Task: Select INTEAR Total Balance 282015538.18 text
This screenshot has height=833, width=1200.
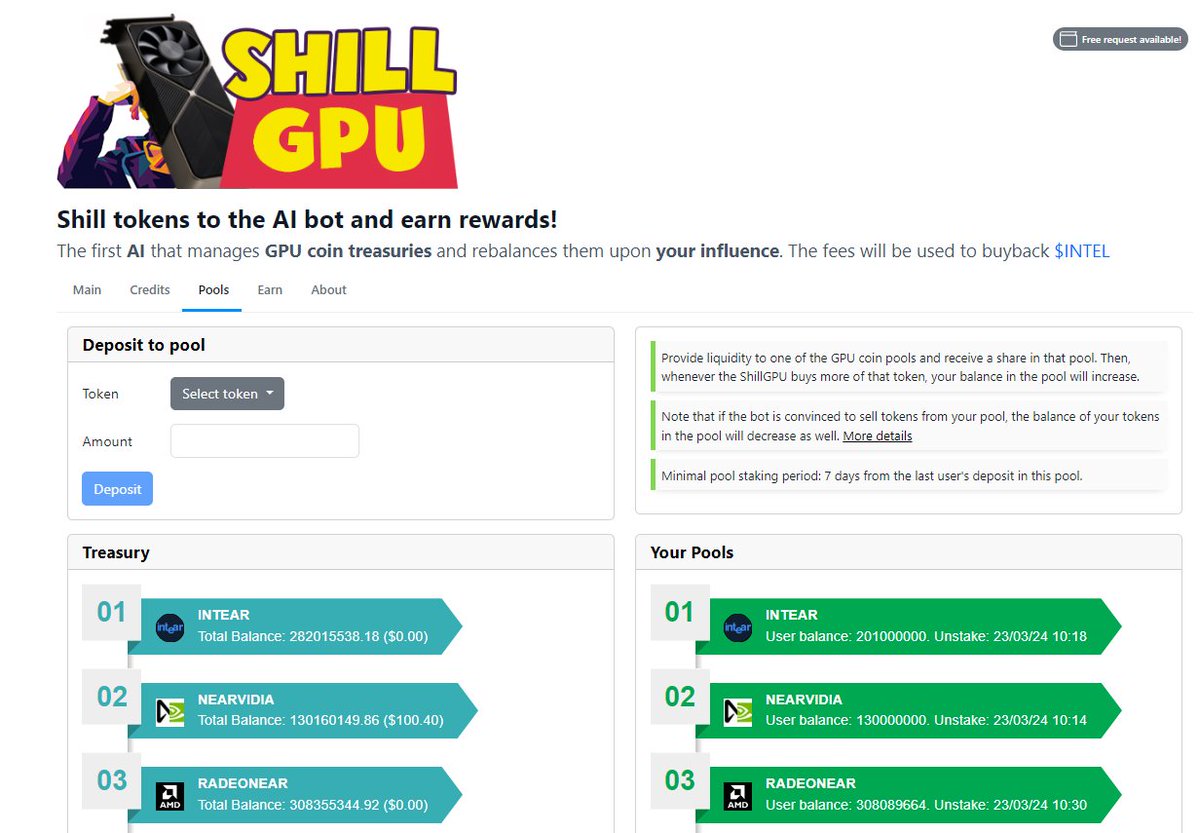Action: point(313,636)
